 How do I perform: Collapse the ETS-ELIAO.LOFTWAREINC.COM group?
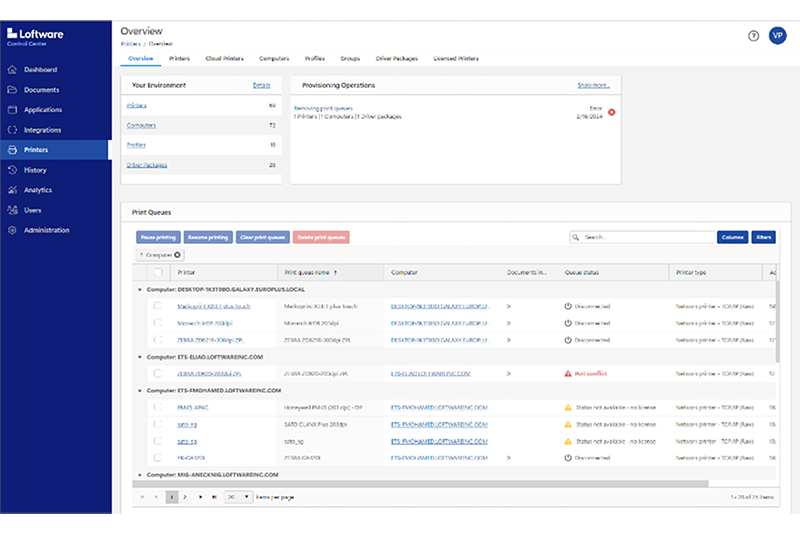140,357
